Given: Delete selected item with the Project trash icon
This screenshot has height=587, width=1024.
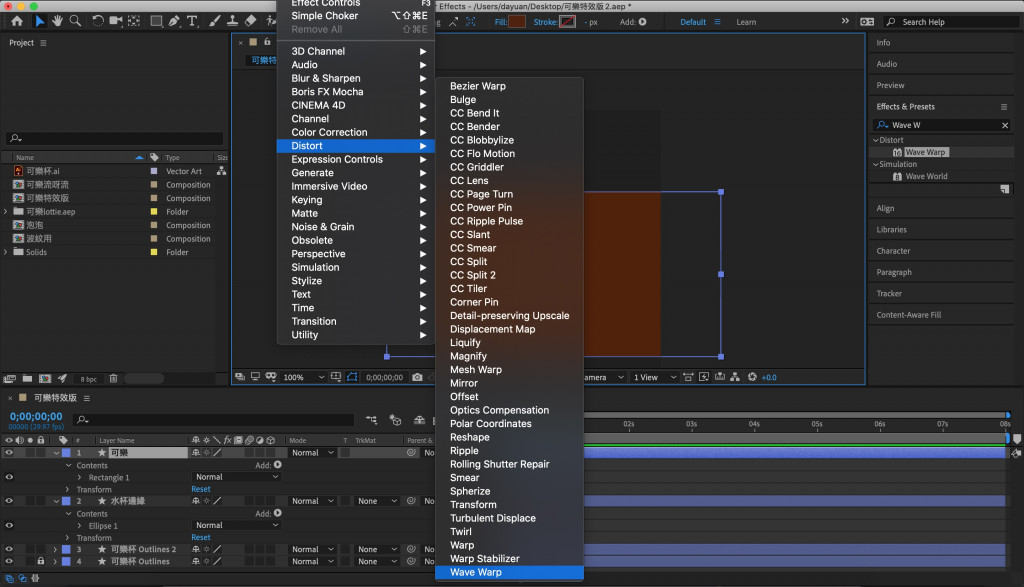Looking at the screenshot, I should 113,379.
